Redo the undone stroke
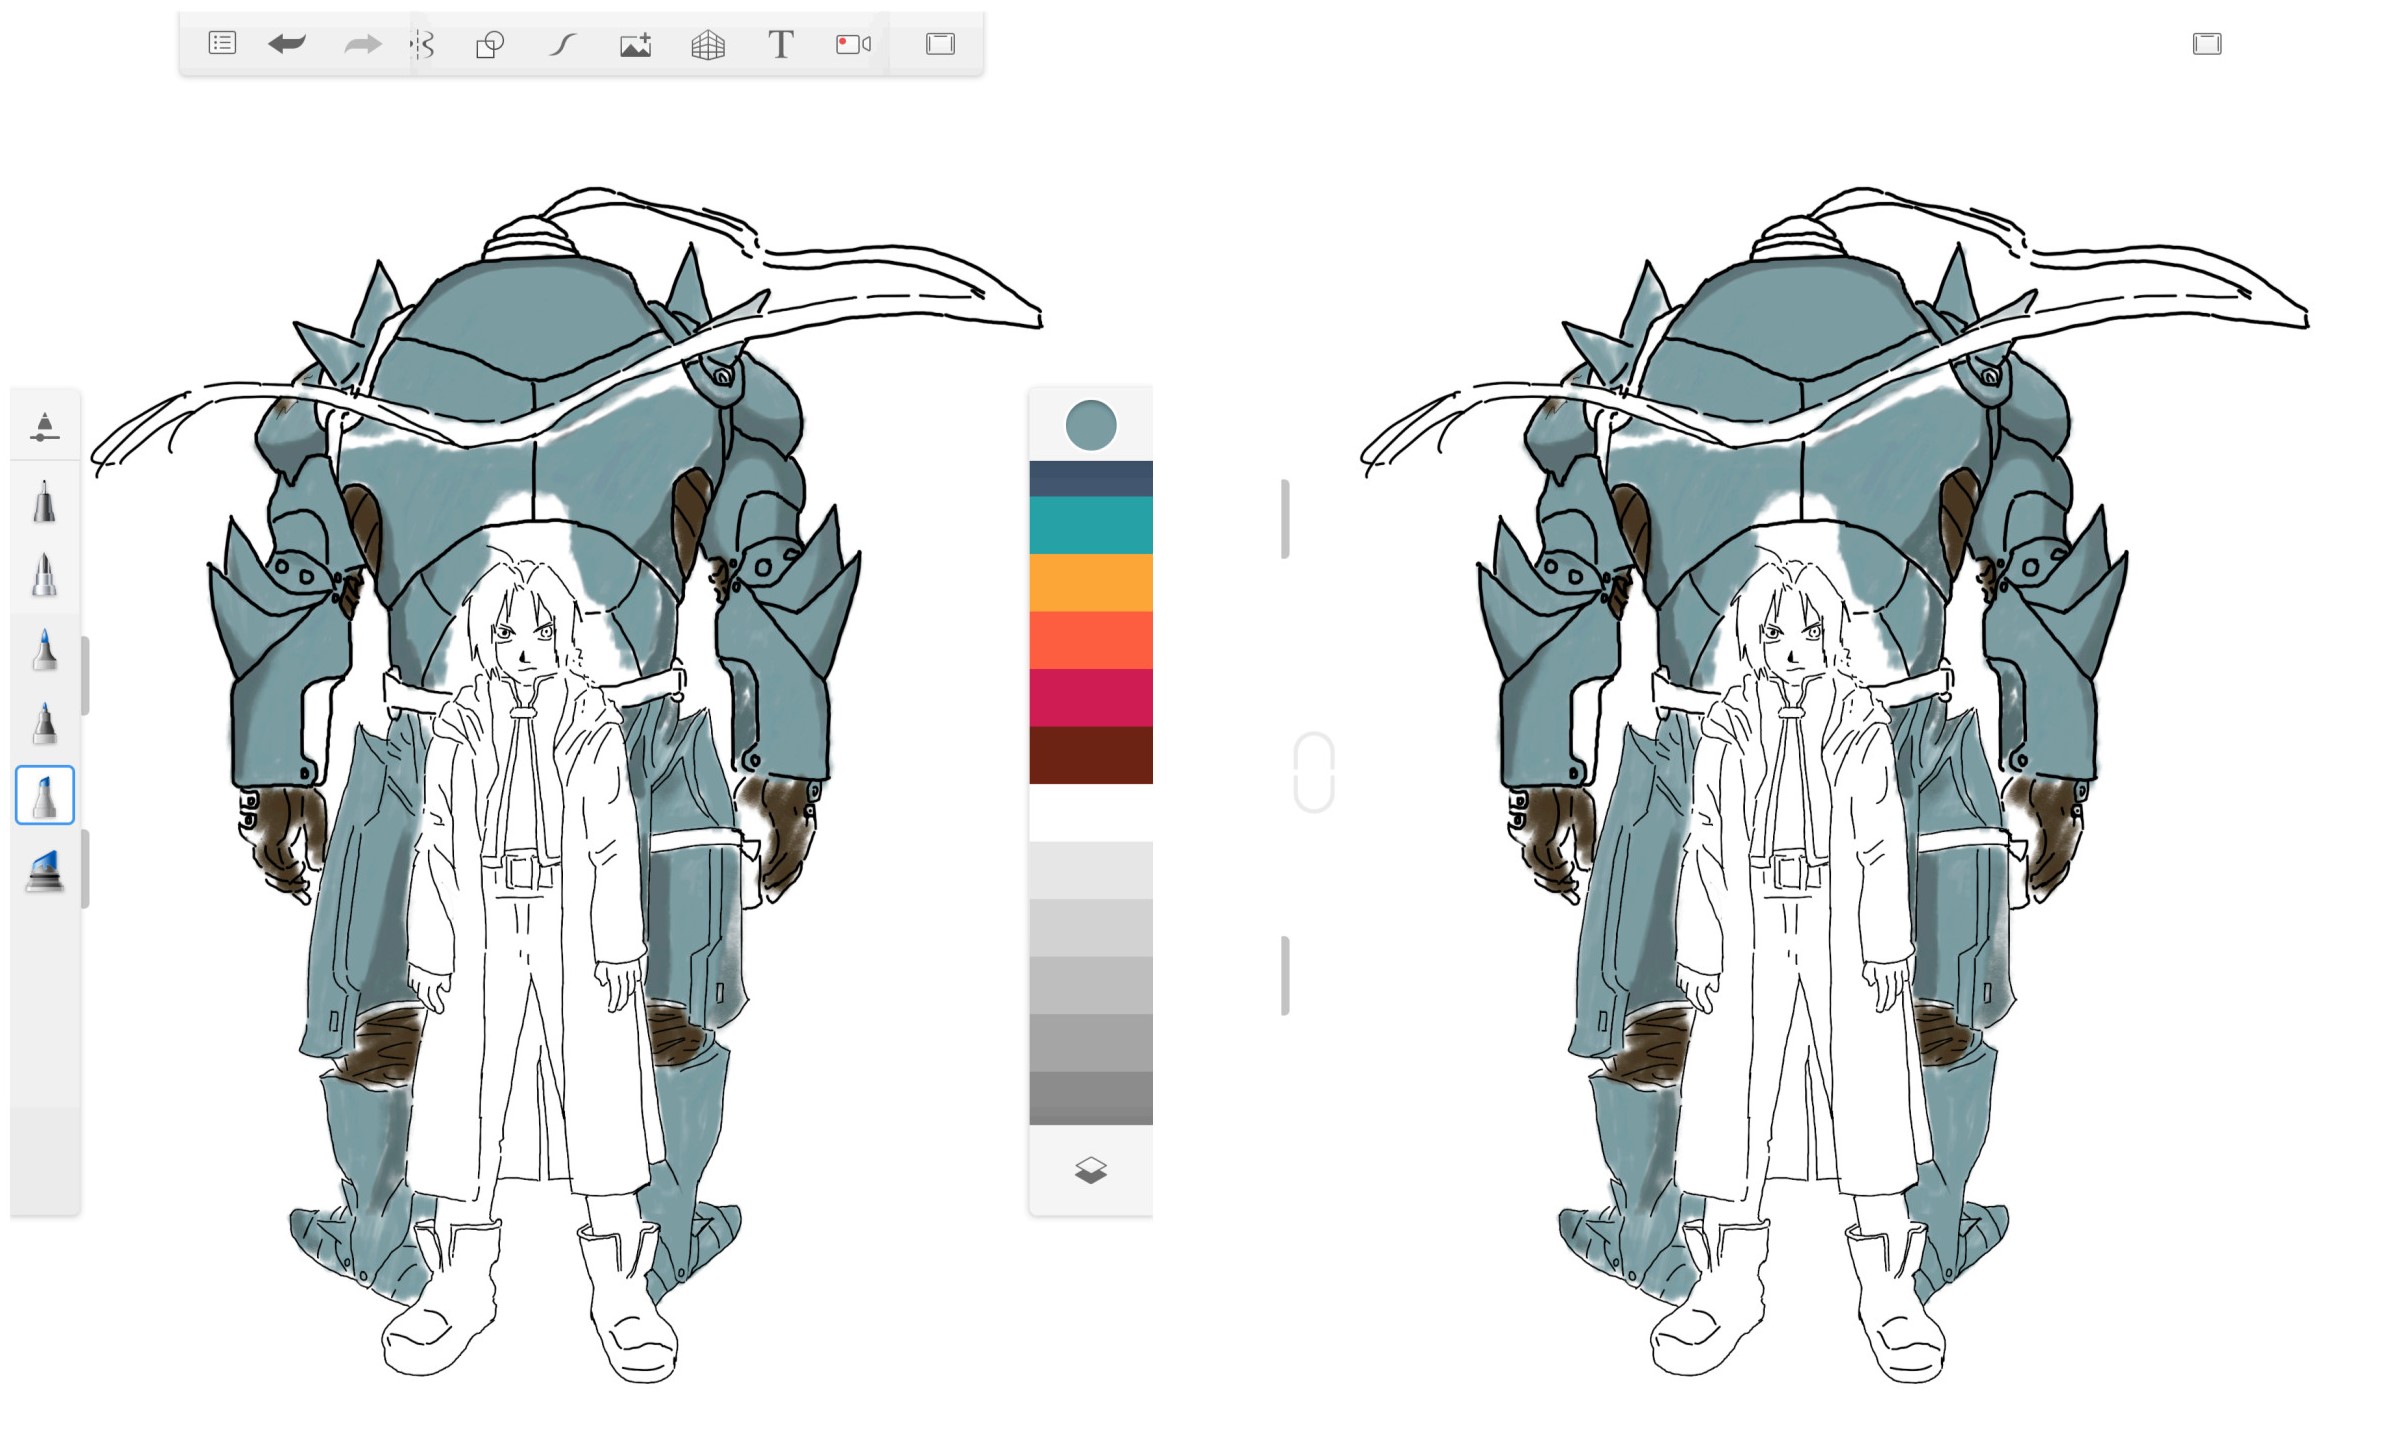Viewport: 2388px width, 1452px height. 362,44
